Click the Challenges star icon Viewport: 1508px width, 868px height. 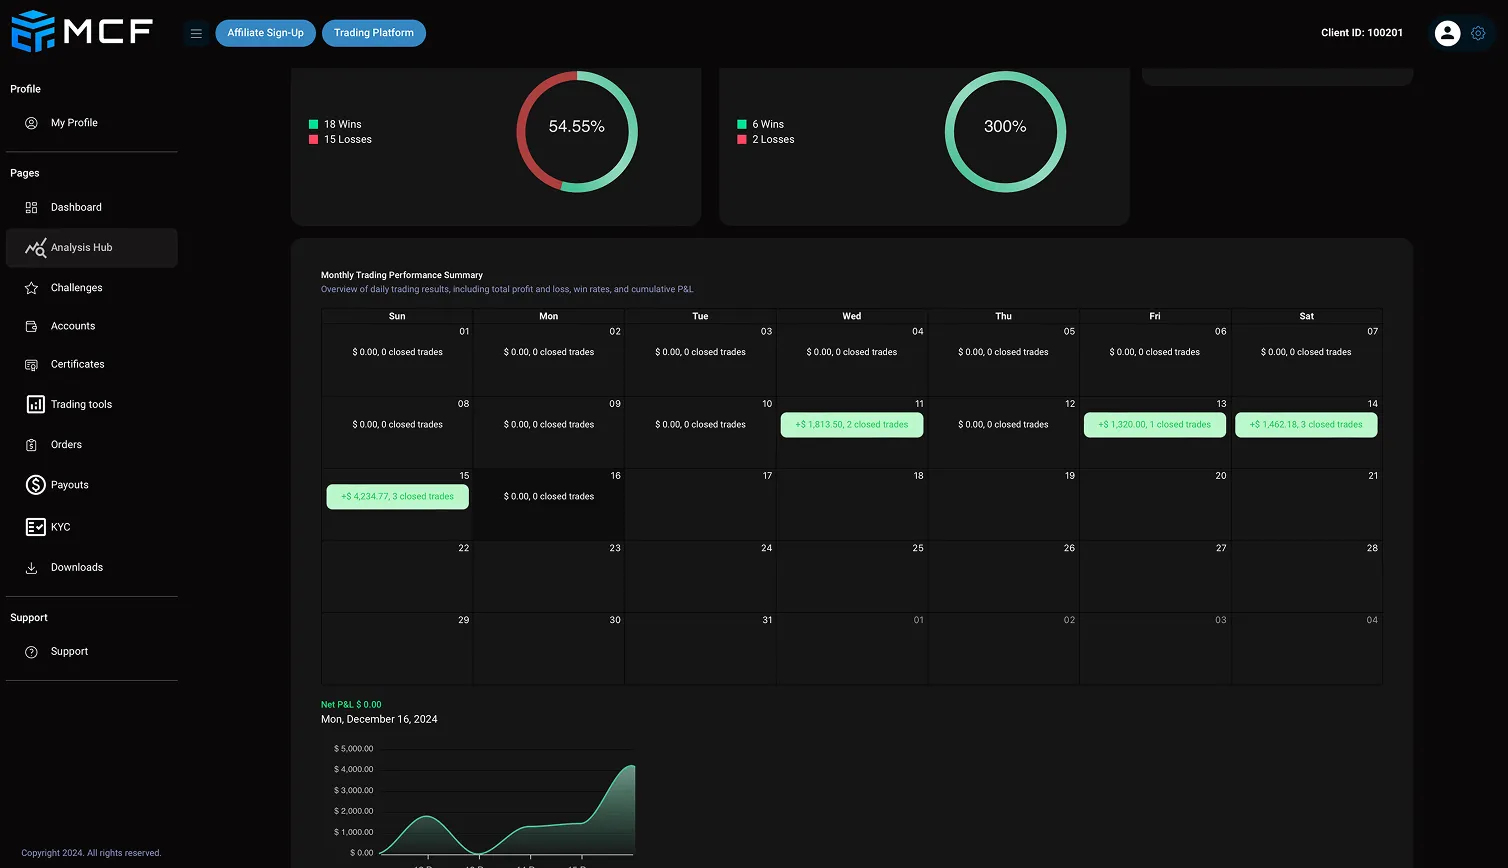pyautogui.click(x=31, y=288)
